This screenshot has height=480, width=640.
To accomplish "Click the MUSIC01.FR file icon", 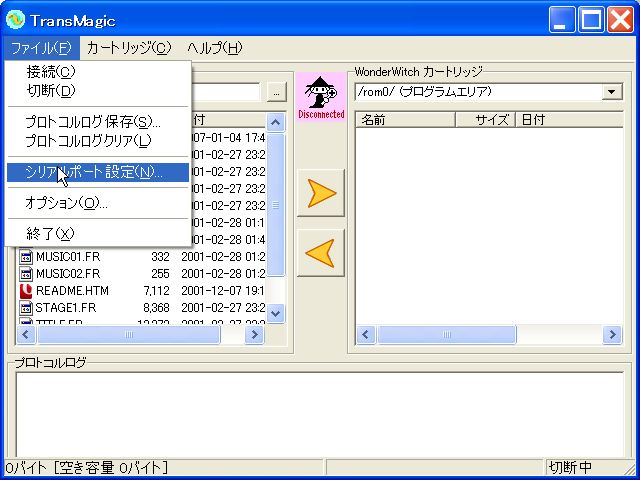I will click(x=26, y=257).
